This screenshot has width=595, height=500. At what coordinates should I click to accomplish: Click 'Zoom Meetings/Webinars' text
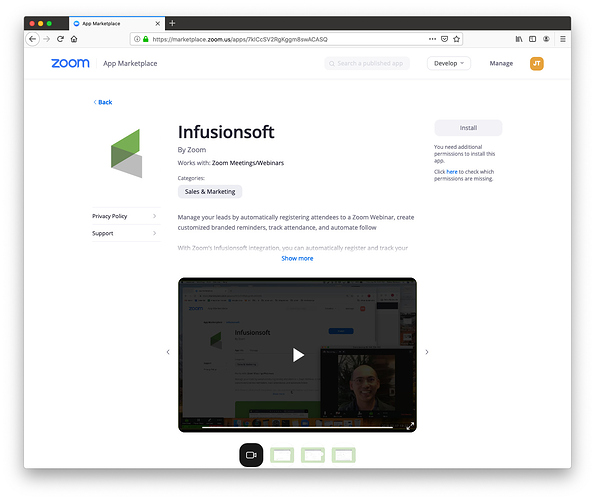tap(248, 163)
